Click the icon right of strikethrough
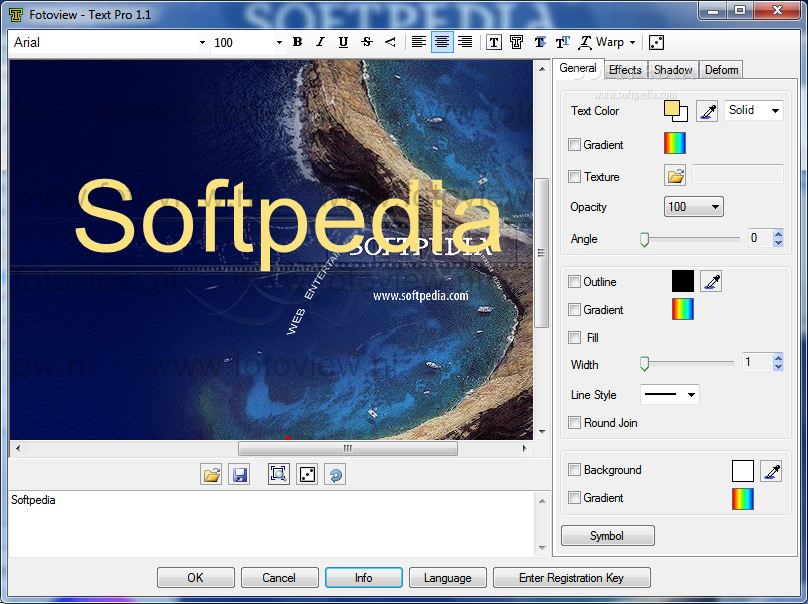Screen dimensions: 808x604 click(390, 42)
